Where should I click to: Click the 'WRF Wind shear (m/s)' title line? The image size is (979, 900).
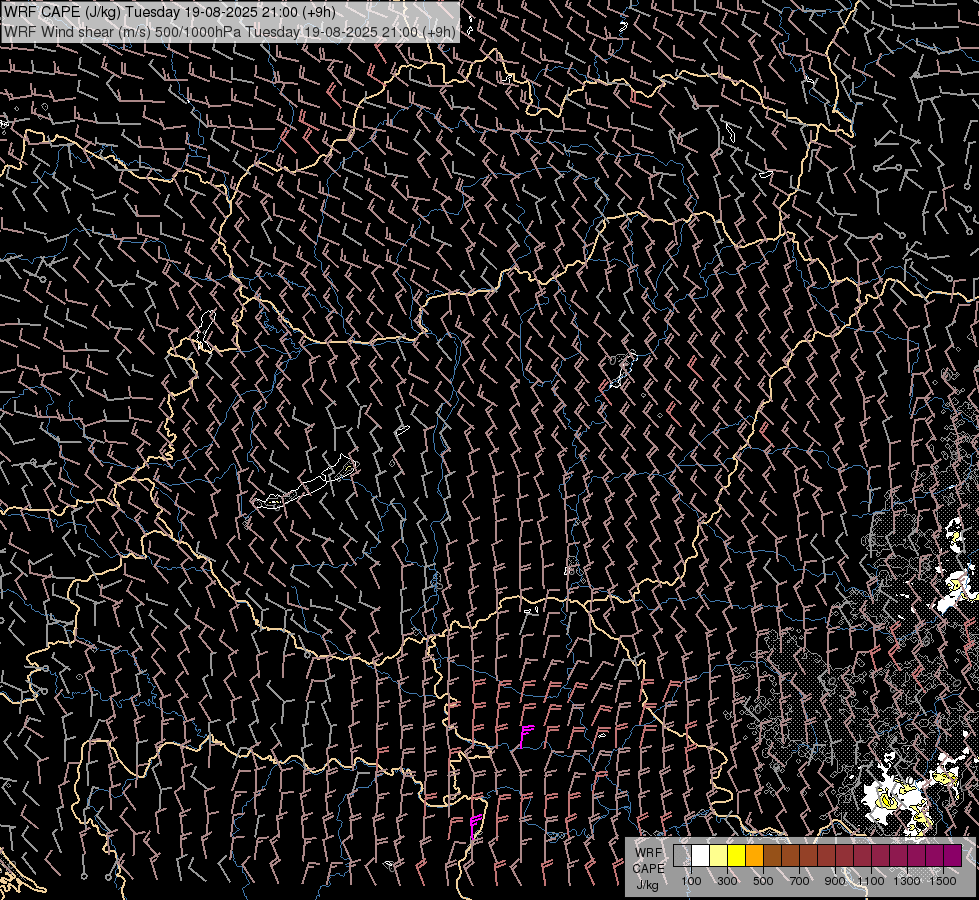230,31
